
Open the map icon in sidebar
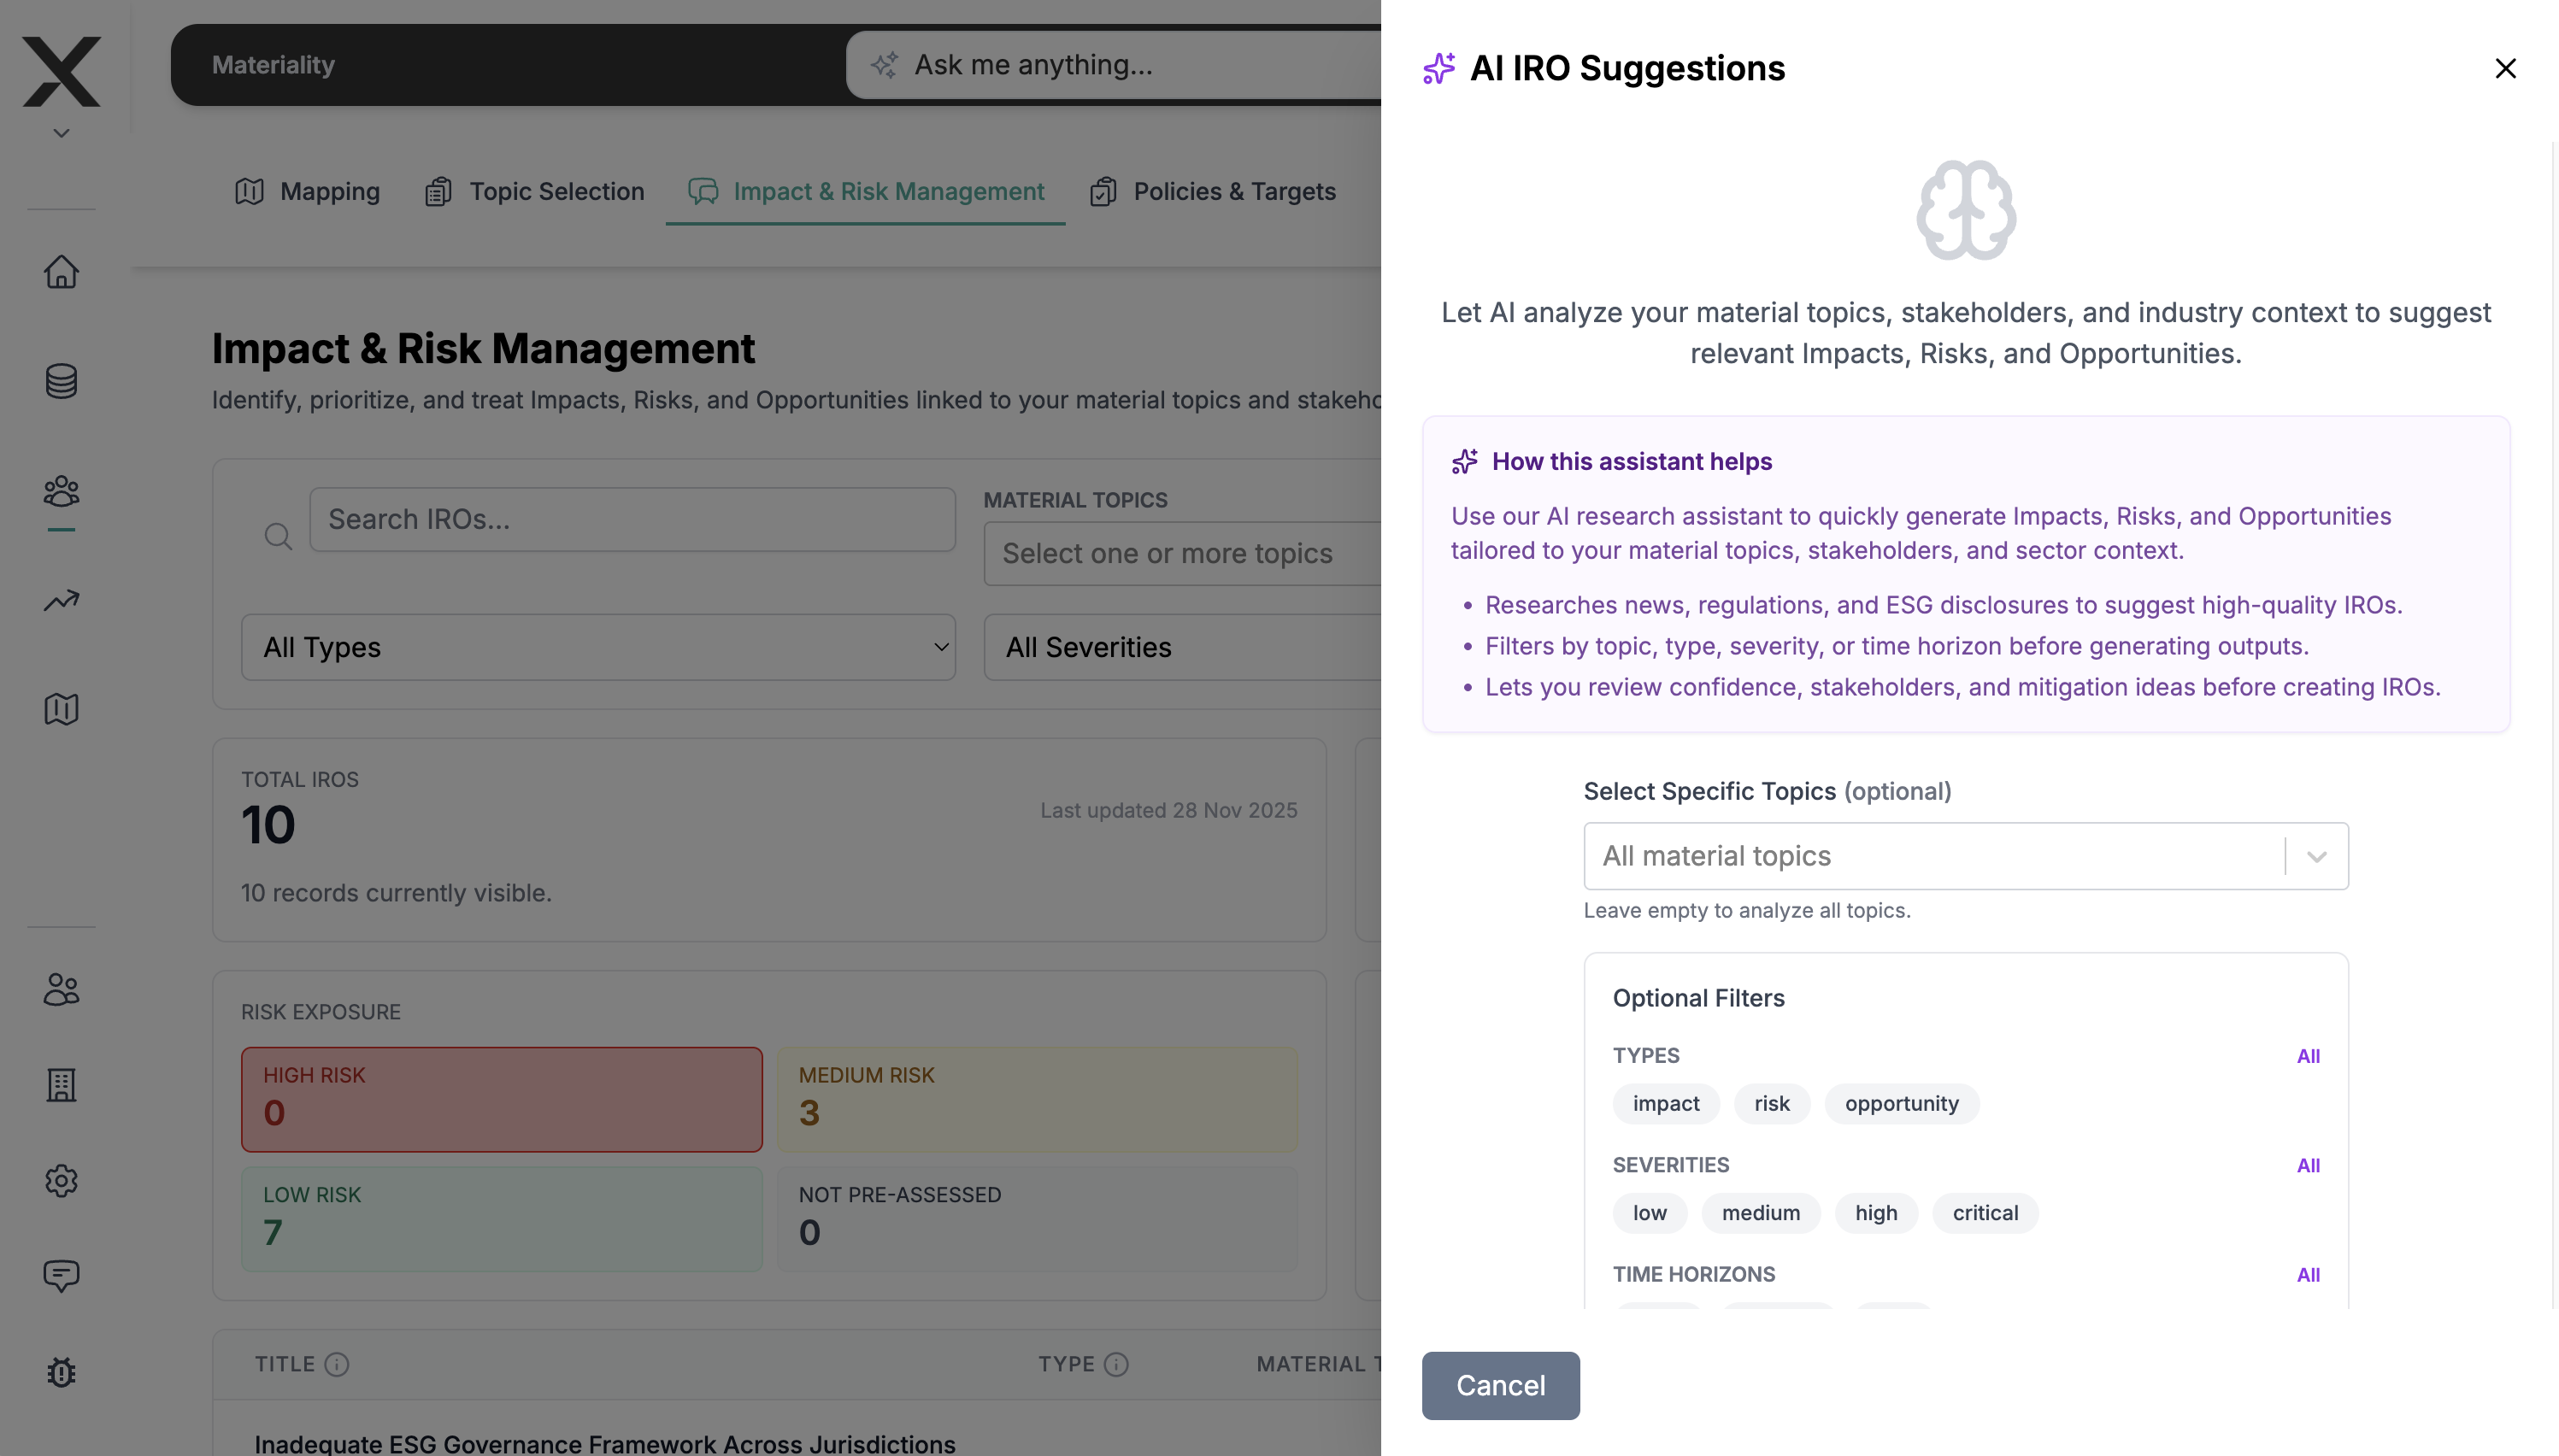coord(61,709)
